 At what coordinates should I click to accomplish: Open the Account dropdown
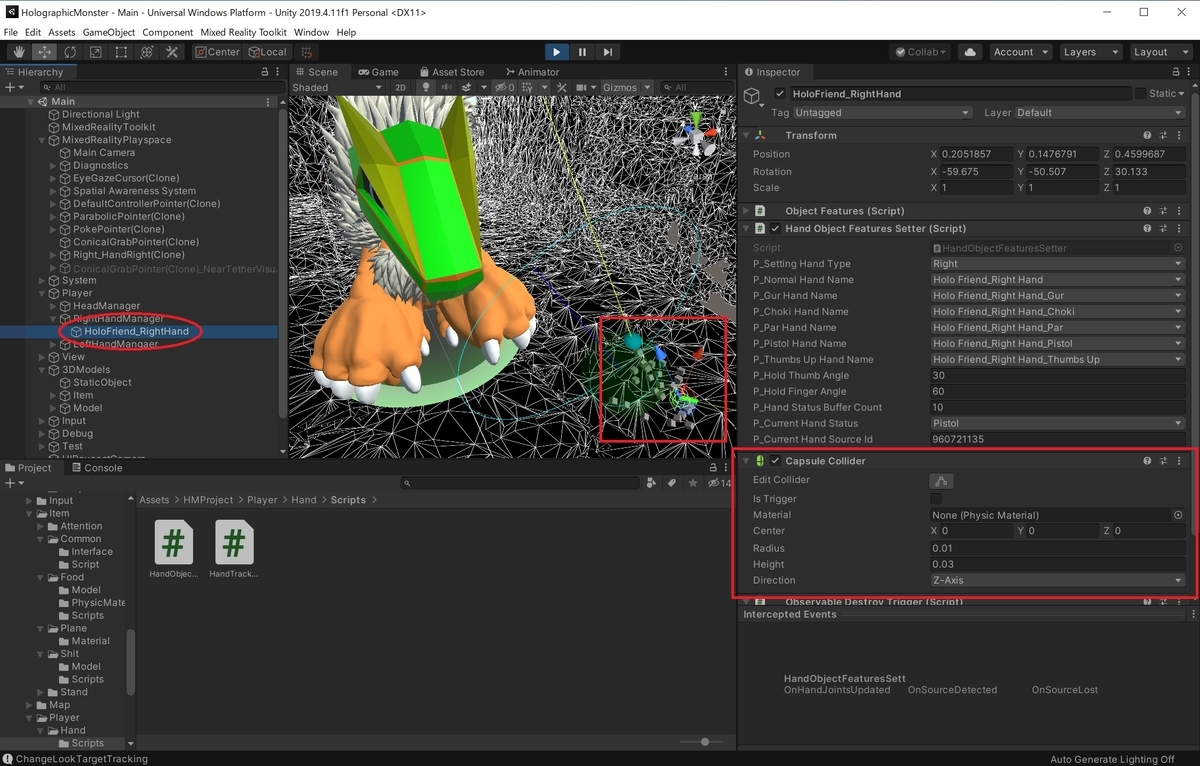[x=1020, y=52]
